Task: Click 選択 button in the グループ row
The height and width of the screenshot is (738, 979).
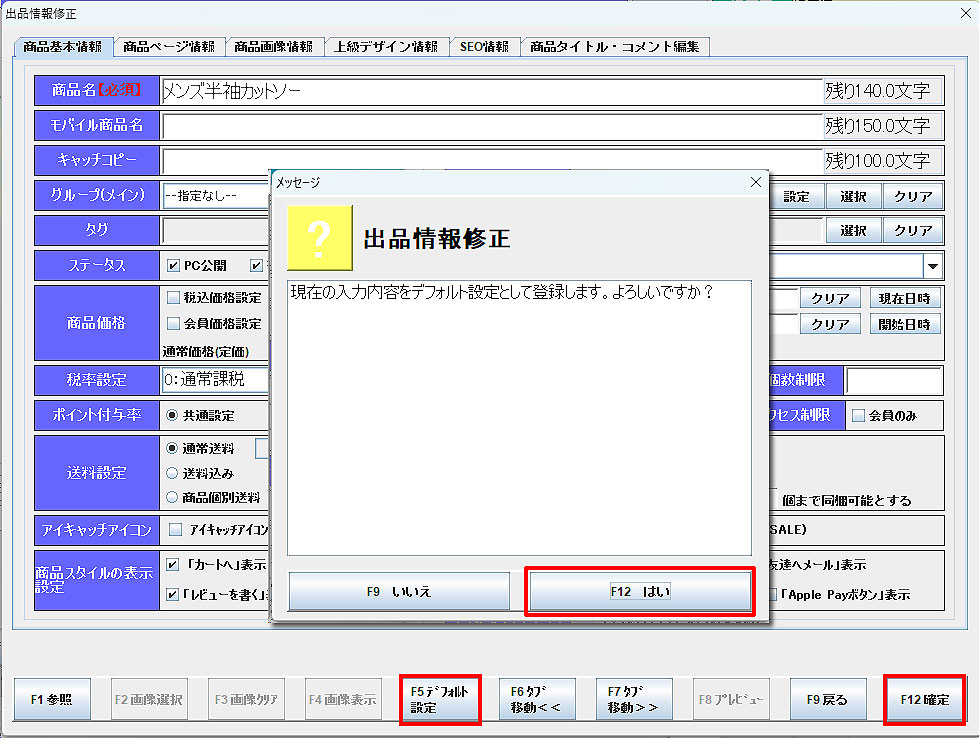Action: point(853,197)
